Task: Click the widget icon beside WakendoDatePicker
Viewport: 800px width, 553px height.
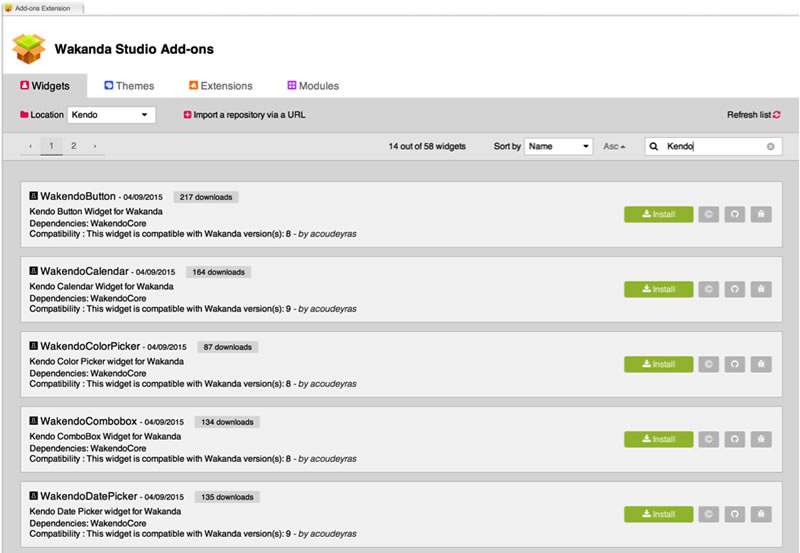Action: (34, 496)
